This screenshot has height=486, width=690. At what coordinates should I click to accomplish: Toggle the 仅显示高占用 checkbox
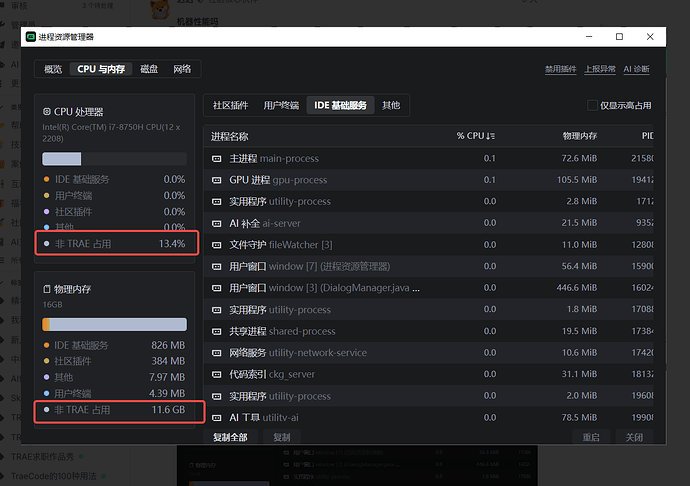(592, 106)
